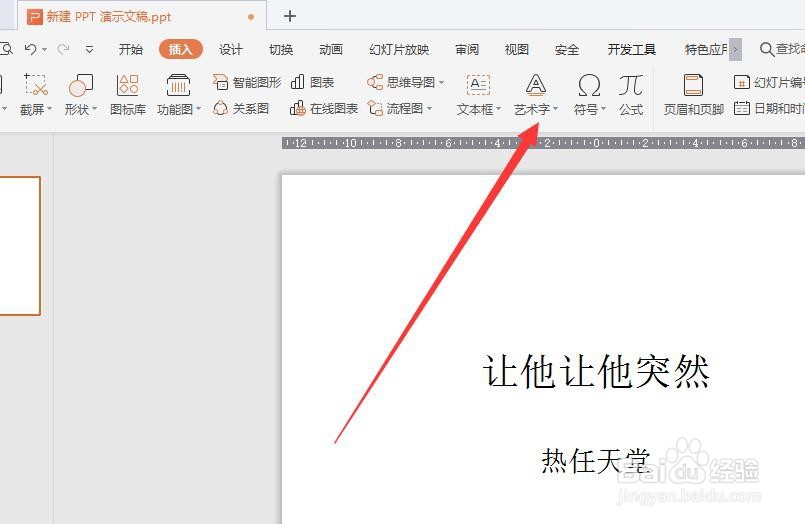Expand the 符号 dropdown arrow
Image resolution: width=805 pixels, height=524 pixels.
[x=603, y=109]
